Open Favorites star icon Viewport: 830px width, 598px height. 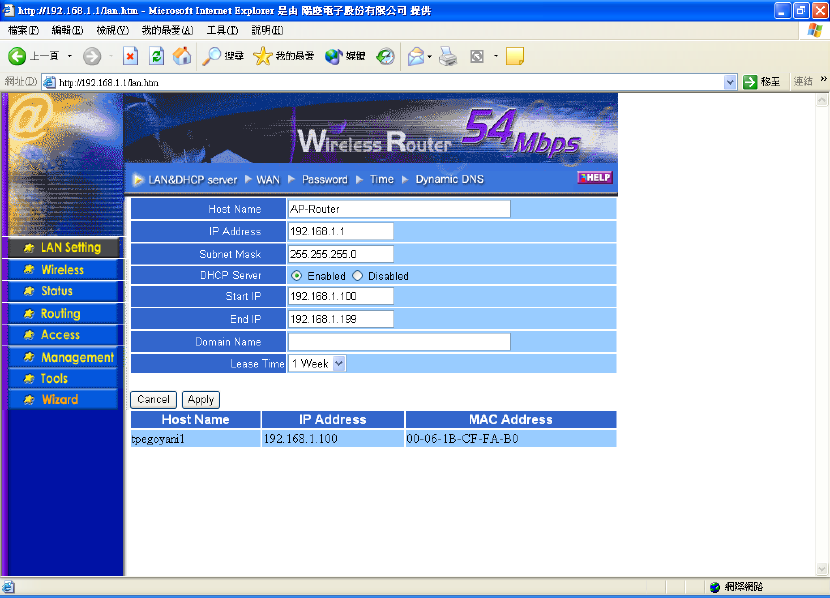263,56
